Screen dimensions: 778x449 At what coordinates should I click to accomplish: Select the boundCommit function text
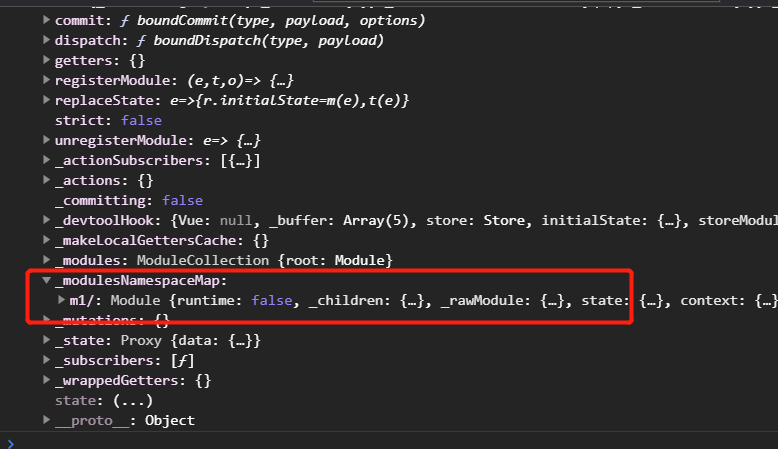click(x=281, y=20)
